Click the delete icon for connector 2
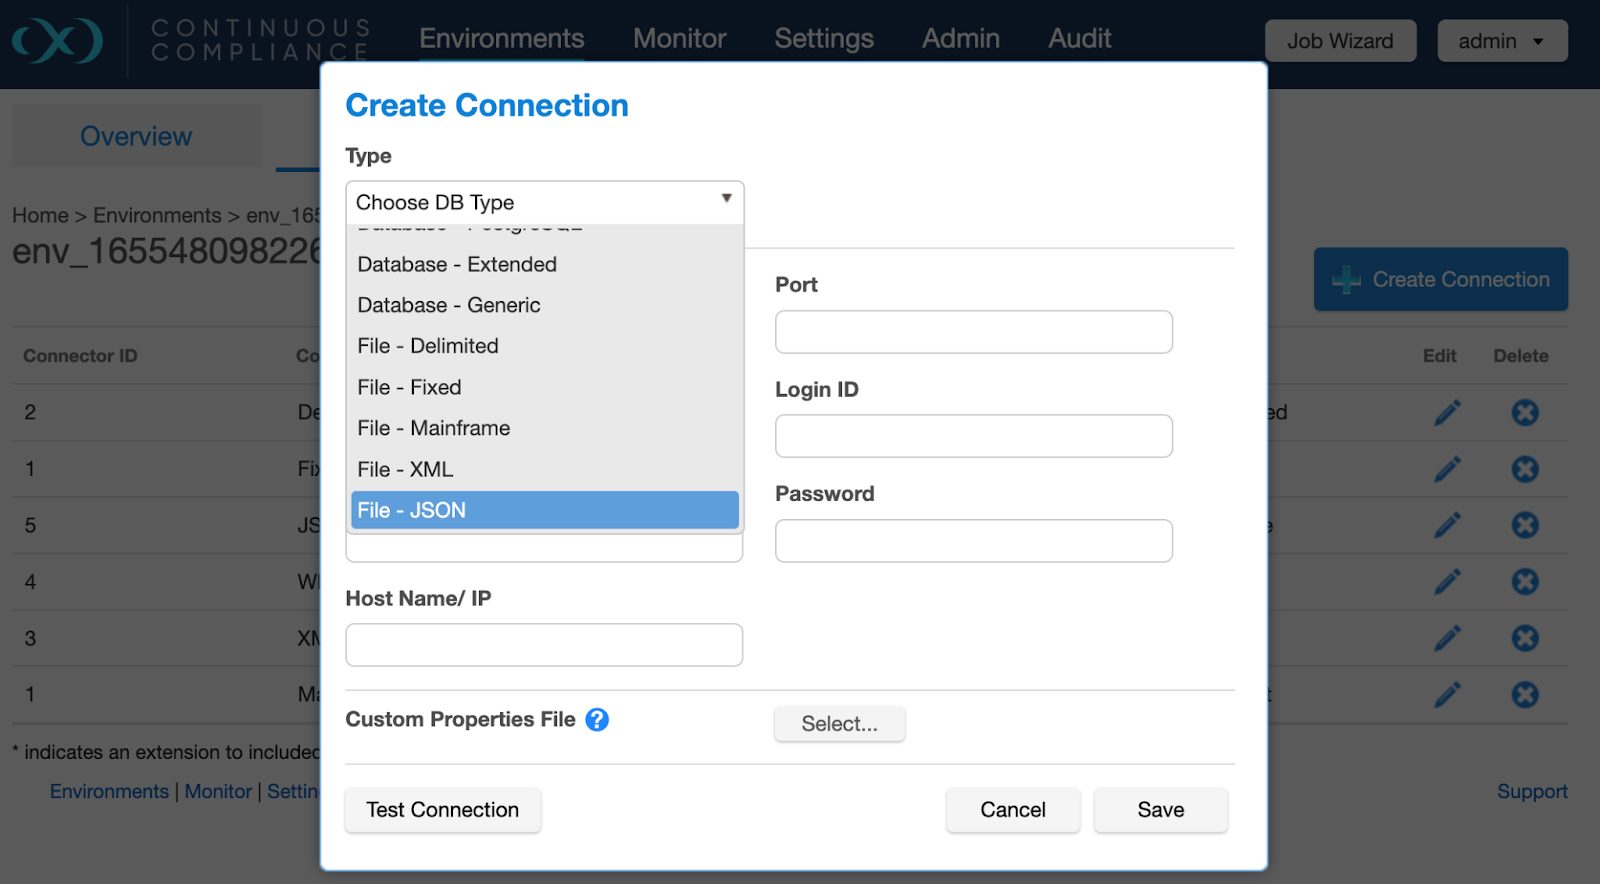The width and height of the screenshot is (1600, 884). [1524, 412]
